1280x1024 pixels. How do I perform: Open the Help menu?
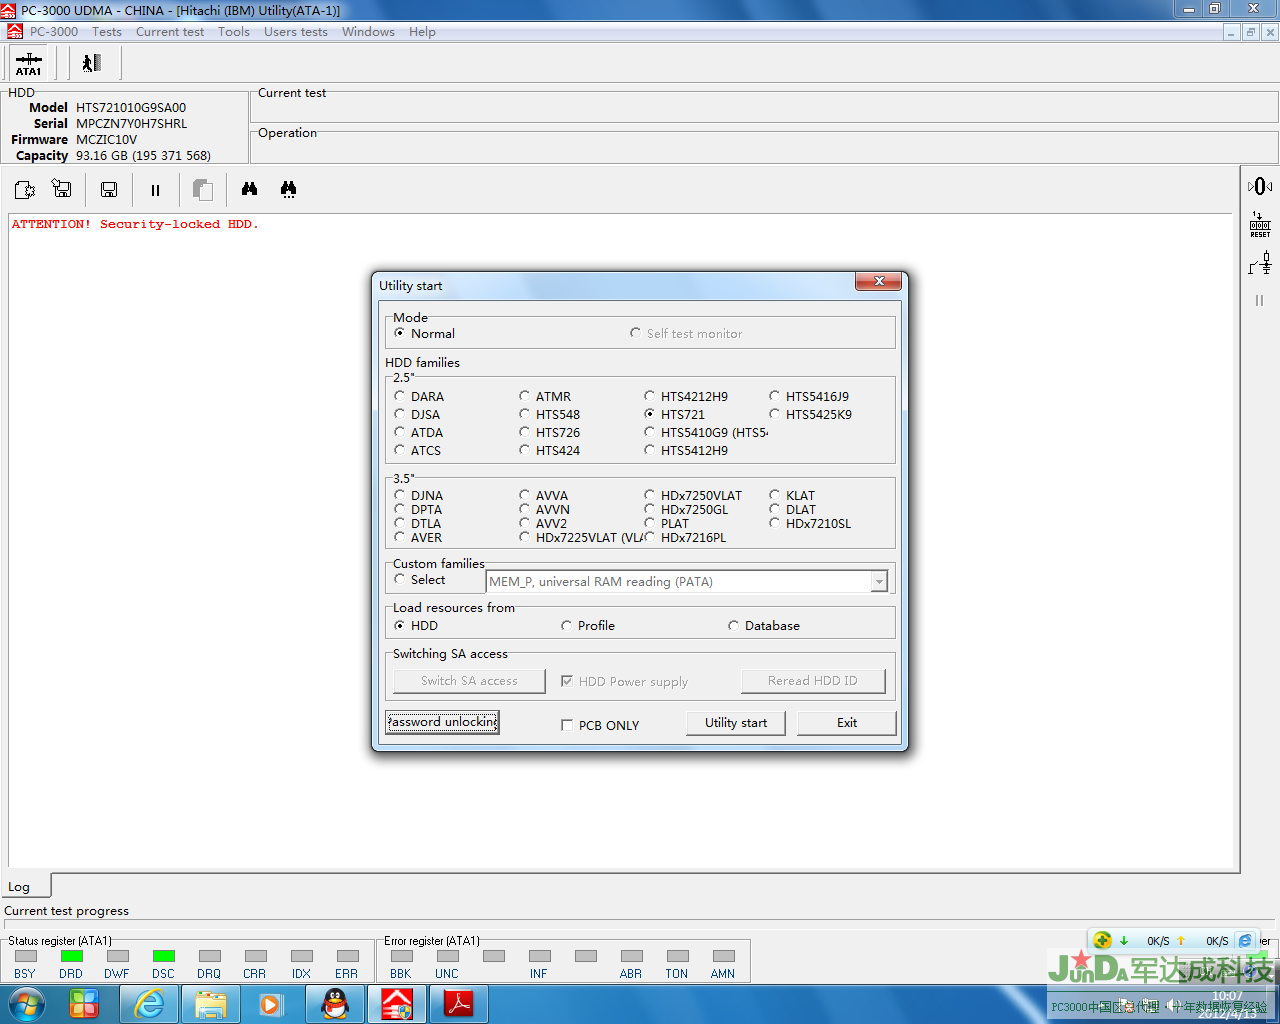click(422, 32)
